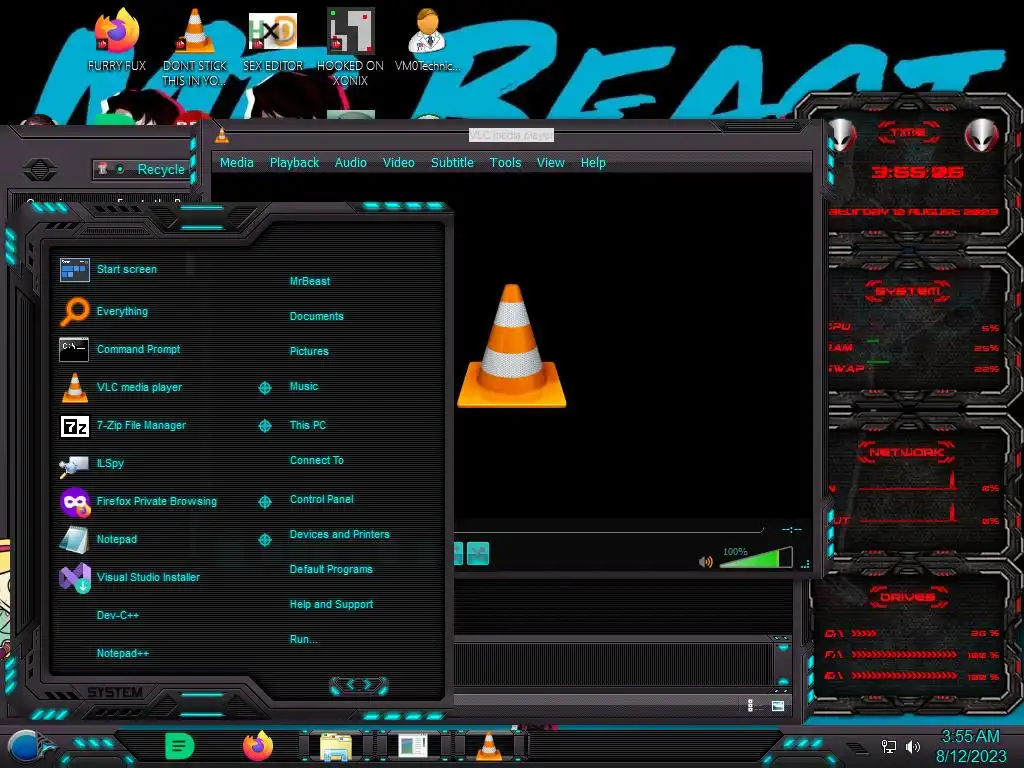Open VLC's View menu
Screen dimensions: 1024x768
551,163
